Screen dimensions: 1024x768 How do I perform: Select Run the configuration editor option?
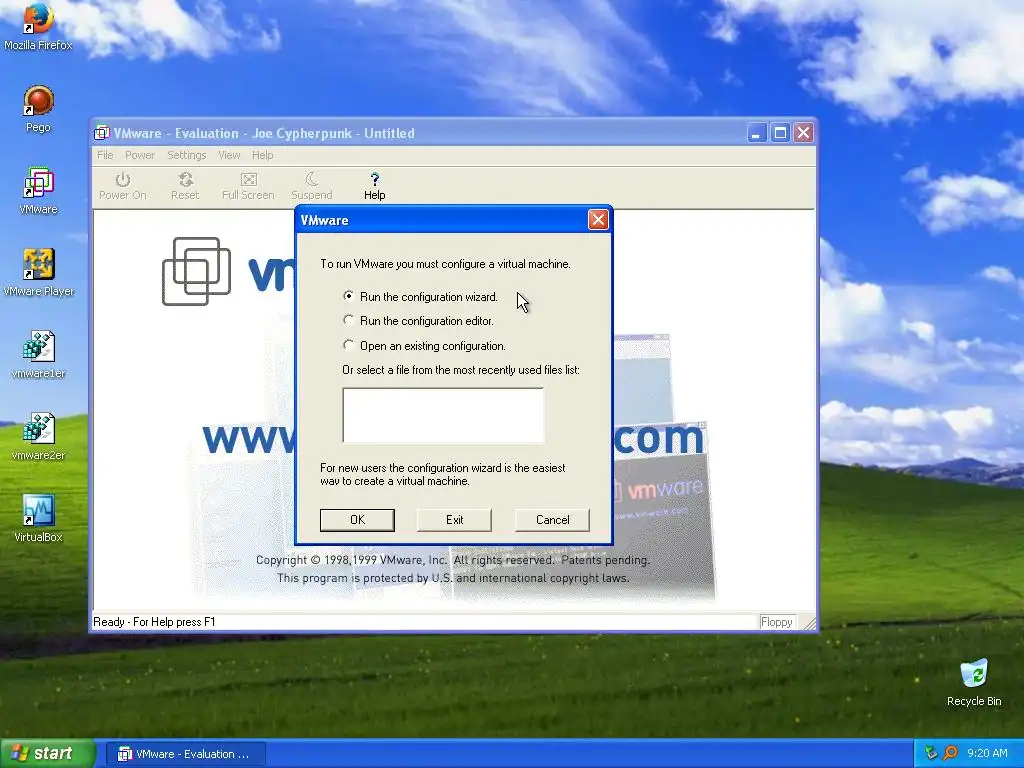pos(419,321)
